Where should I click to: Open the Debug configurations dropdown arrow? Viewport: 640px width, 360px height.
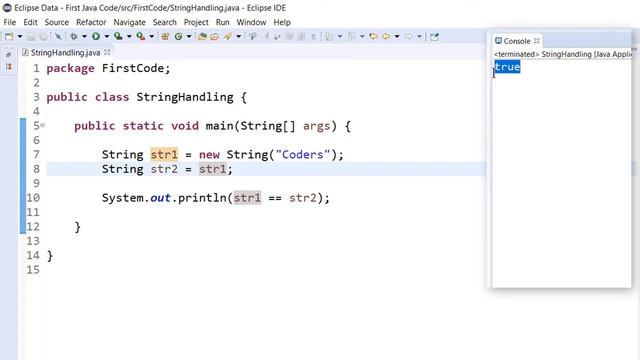click(84, 36)
